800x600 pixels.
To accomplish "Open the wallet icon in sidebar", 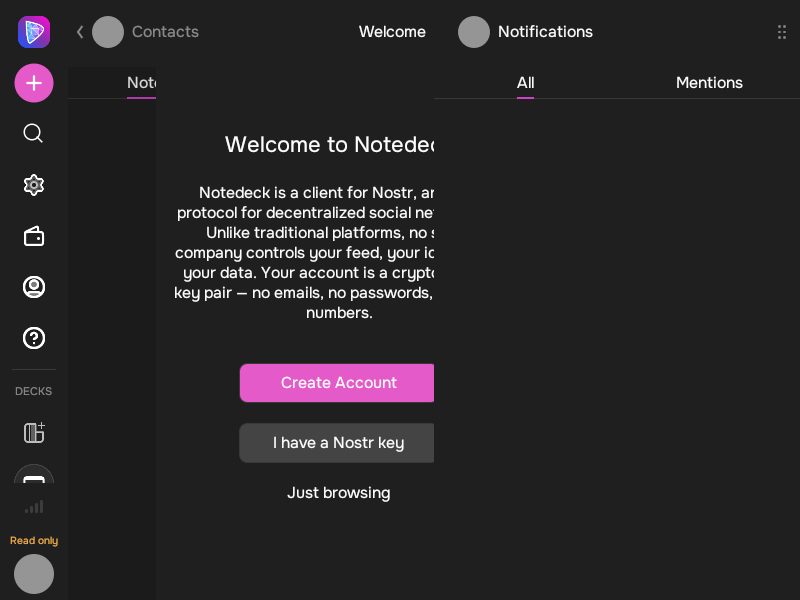I will click(x=34, y=236).
